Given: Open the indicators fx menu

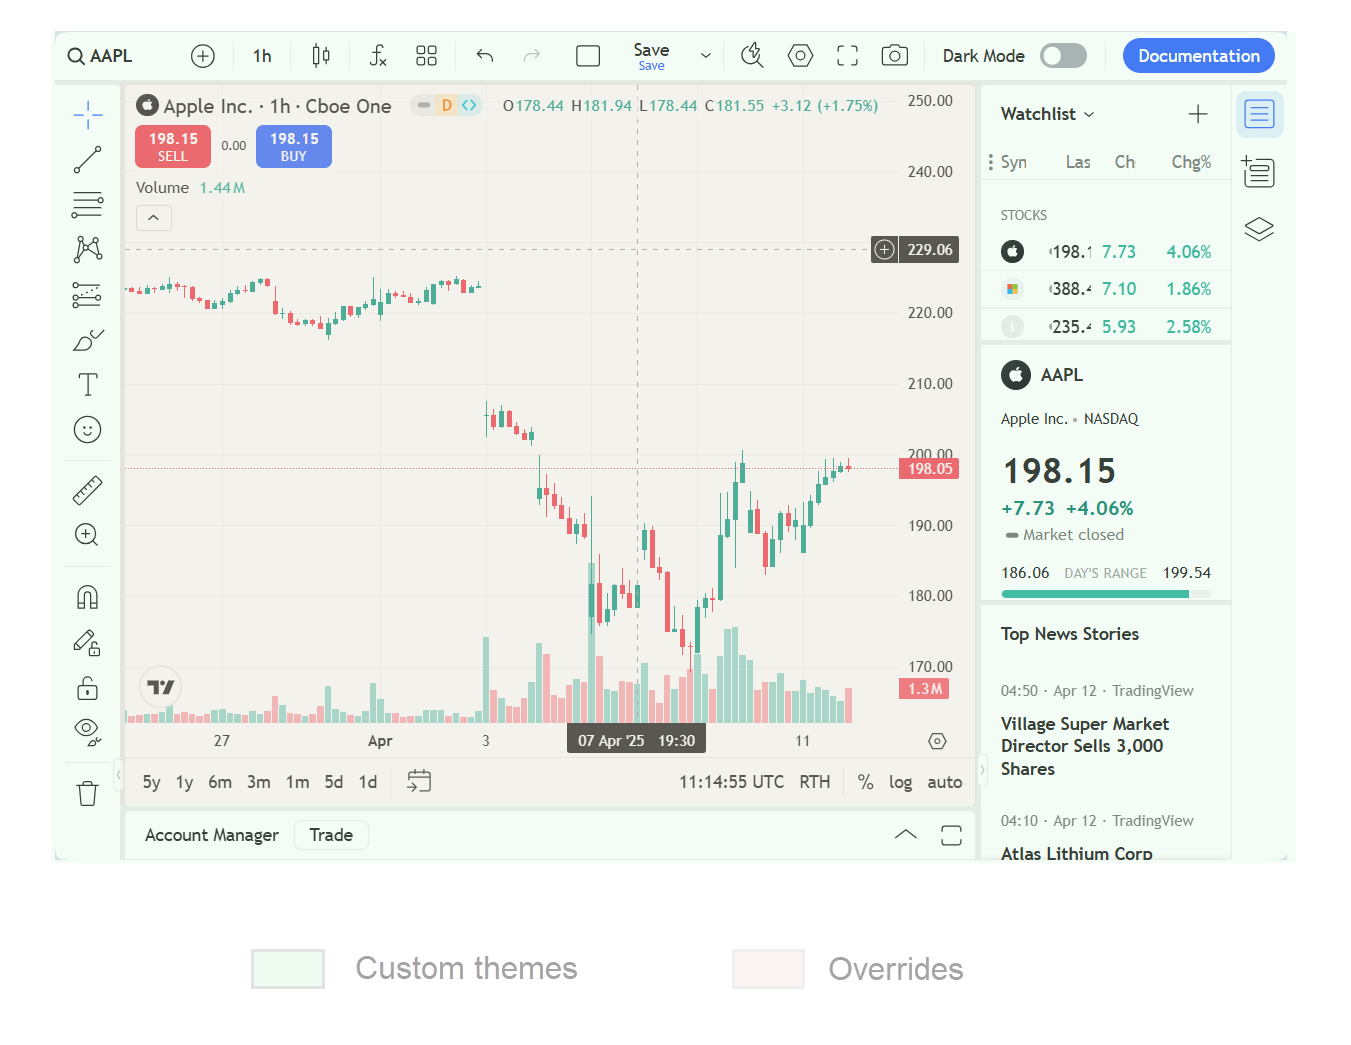Looking at the screenshot, I should [377, 56].
